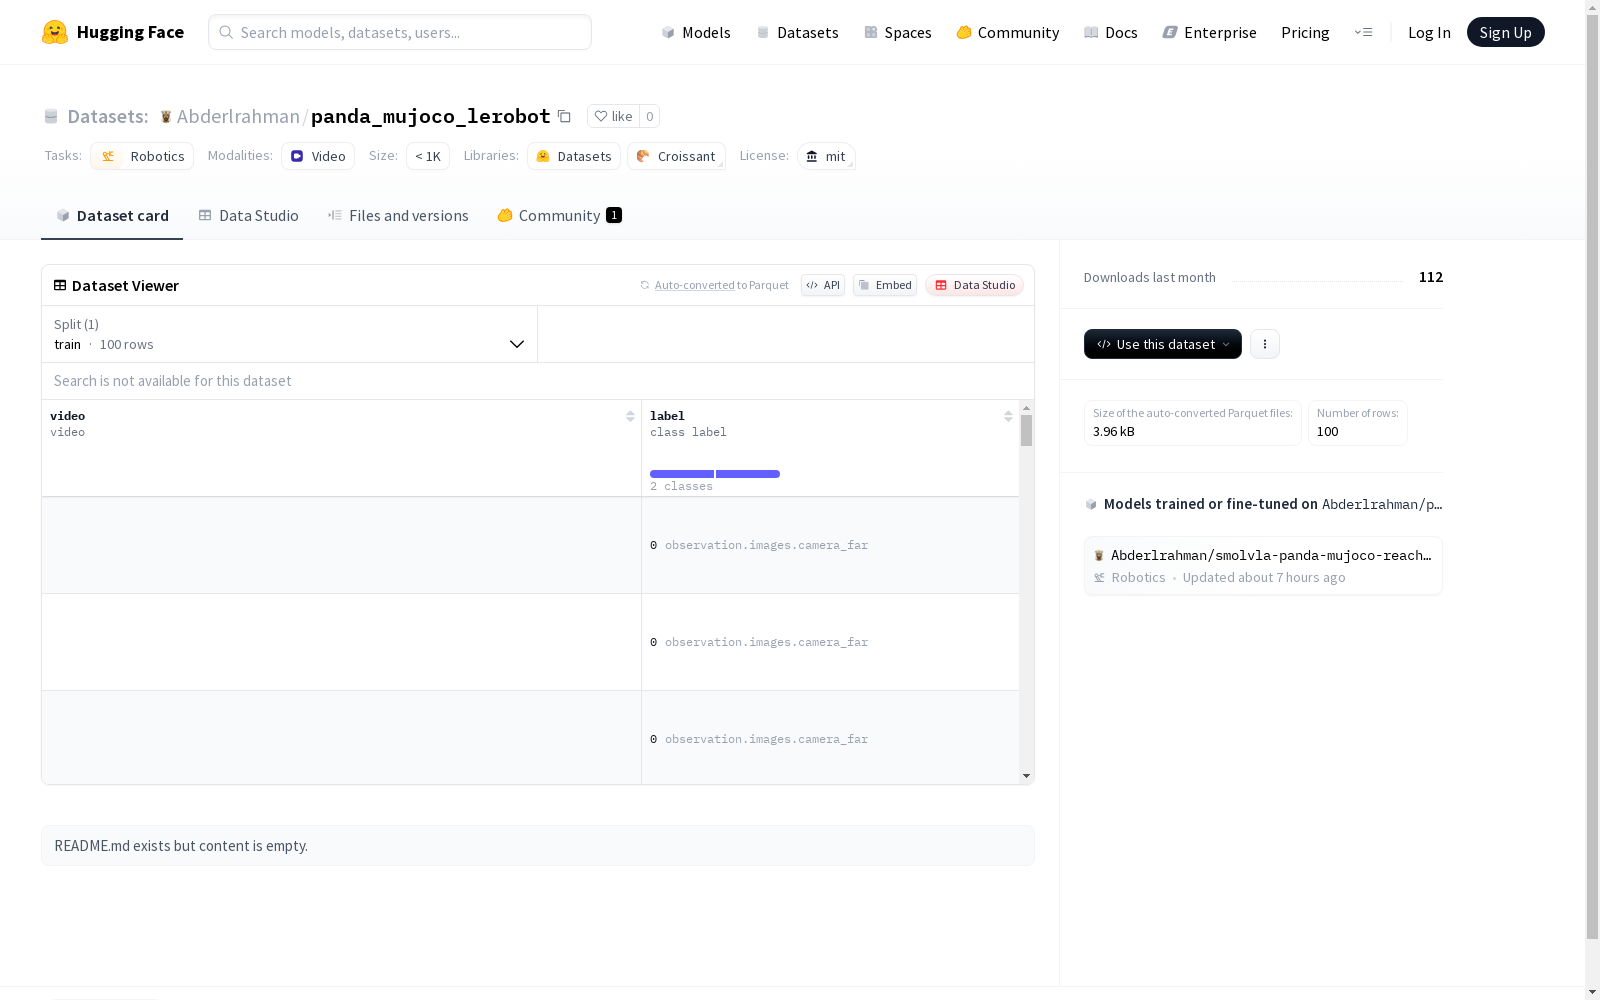The width and height of the screenshot is (1600, 1000).
Task: Open the Community tab with 1 discussion
Action: [x=559, y=215]
